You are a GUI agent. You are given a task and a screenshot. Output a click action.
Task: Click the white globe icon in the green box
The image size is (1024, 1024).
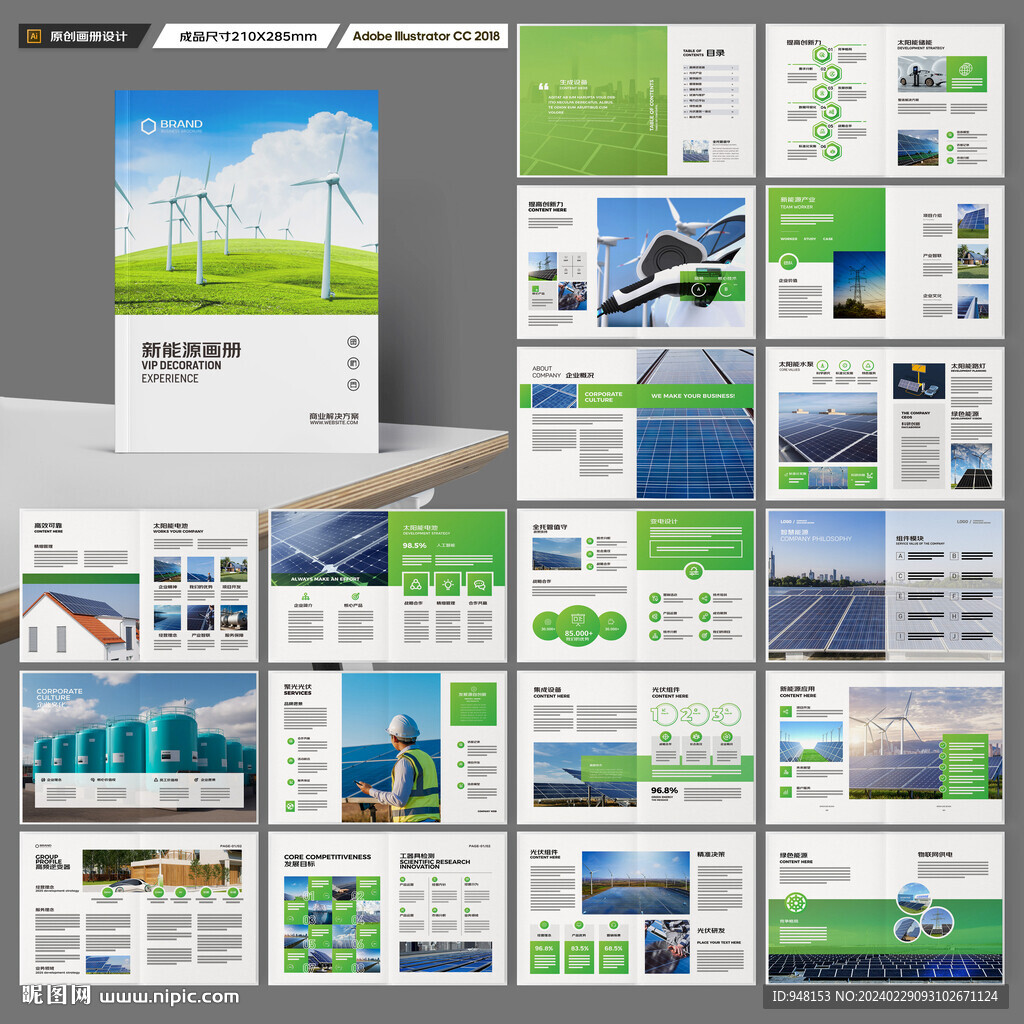point(965,69)
